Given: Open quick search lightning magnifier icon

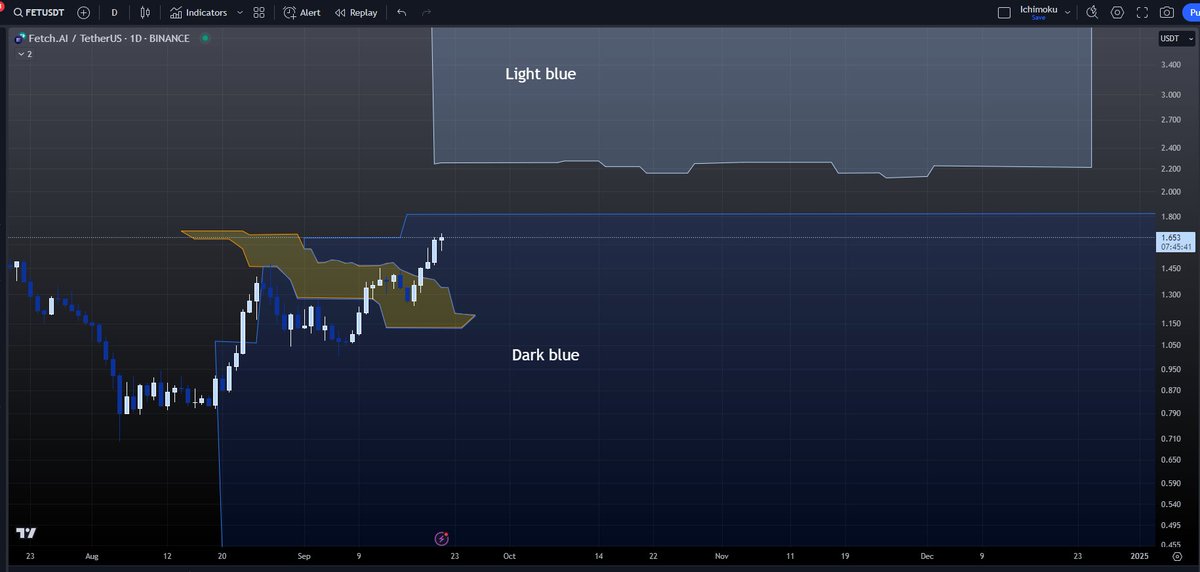Looking at the screenshot, I should click(x=1092, y=13).
